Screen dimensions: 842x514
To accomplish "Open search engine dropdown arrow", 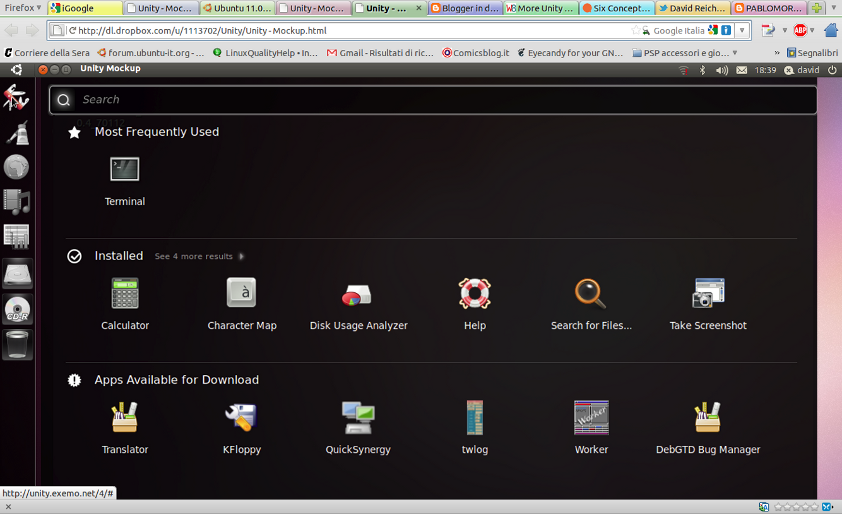I will (x=742, y=31).
